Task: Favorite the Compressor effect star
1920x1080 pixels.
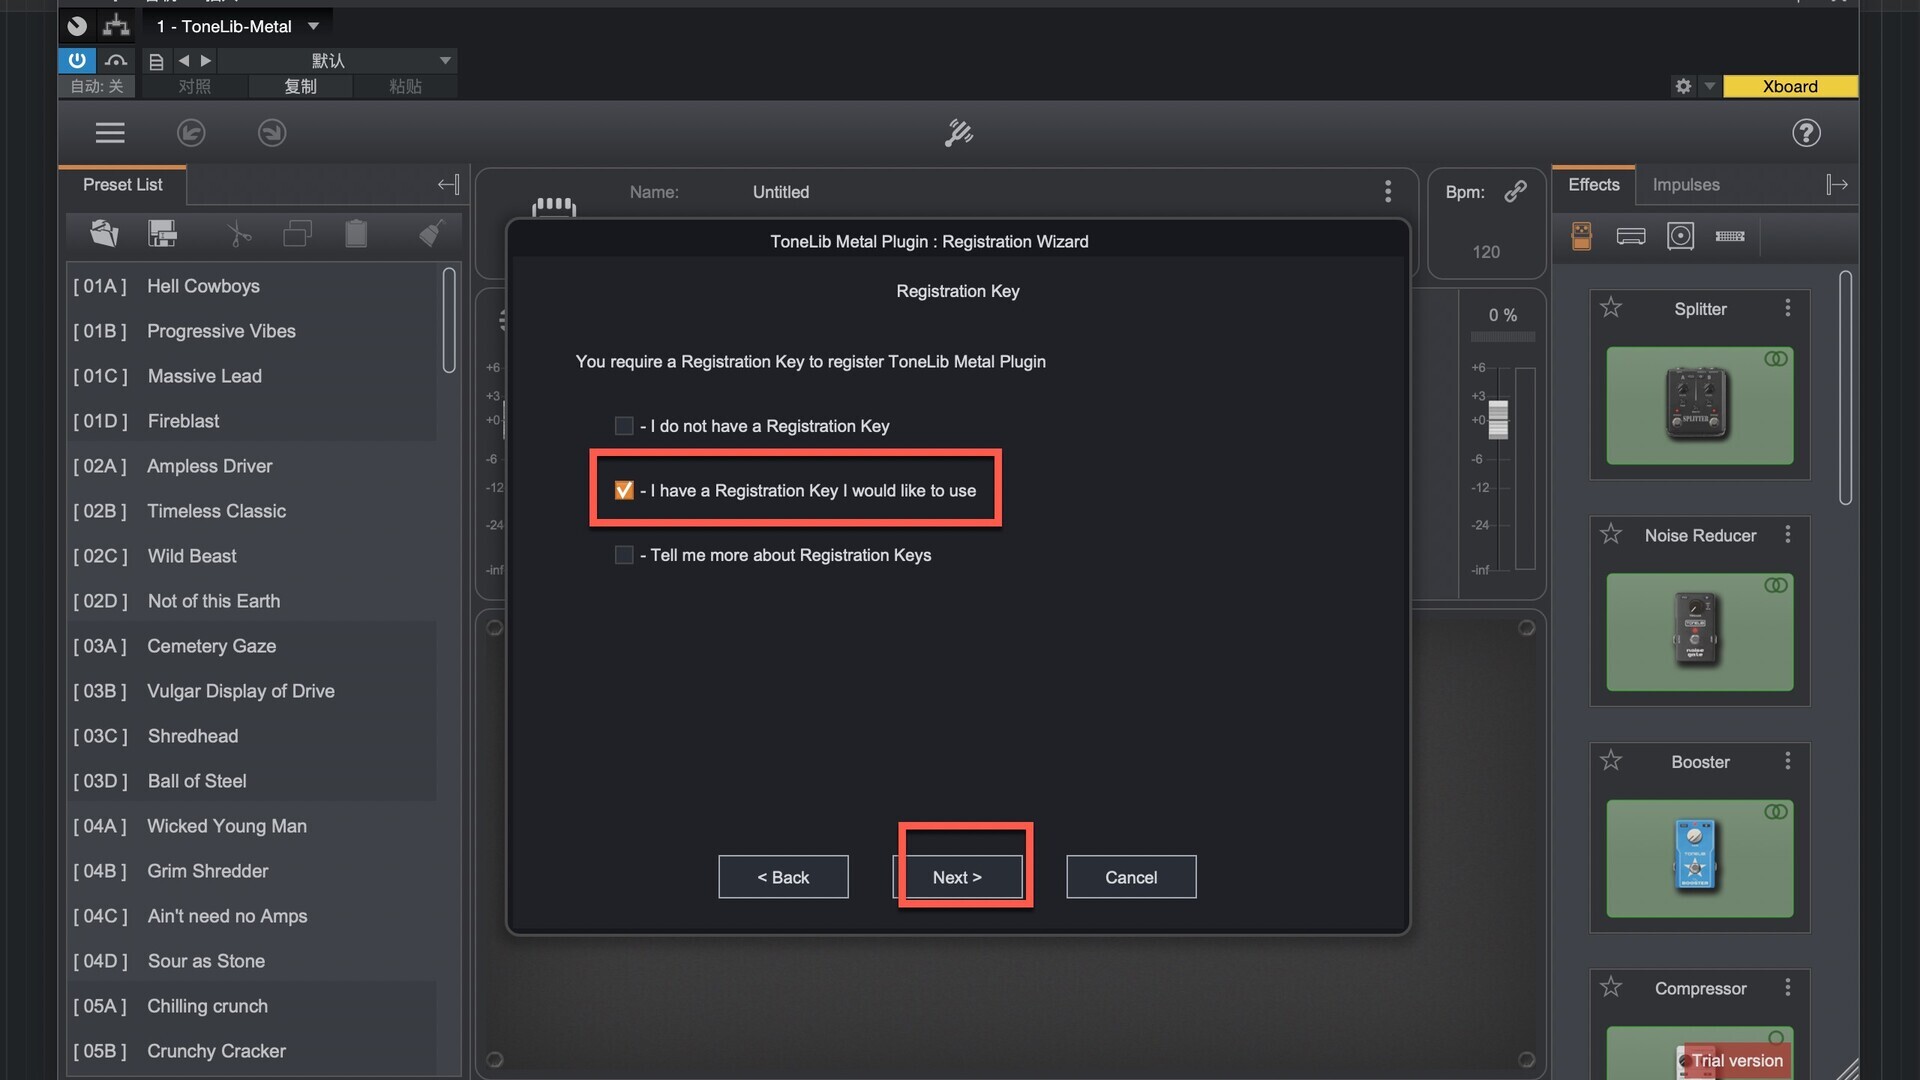Action: pyautogui.click(x=1610, y=988)
